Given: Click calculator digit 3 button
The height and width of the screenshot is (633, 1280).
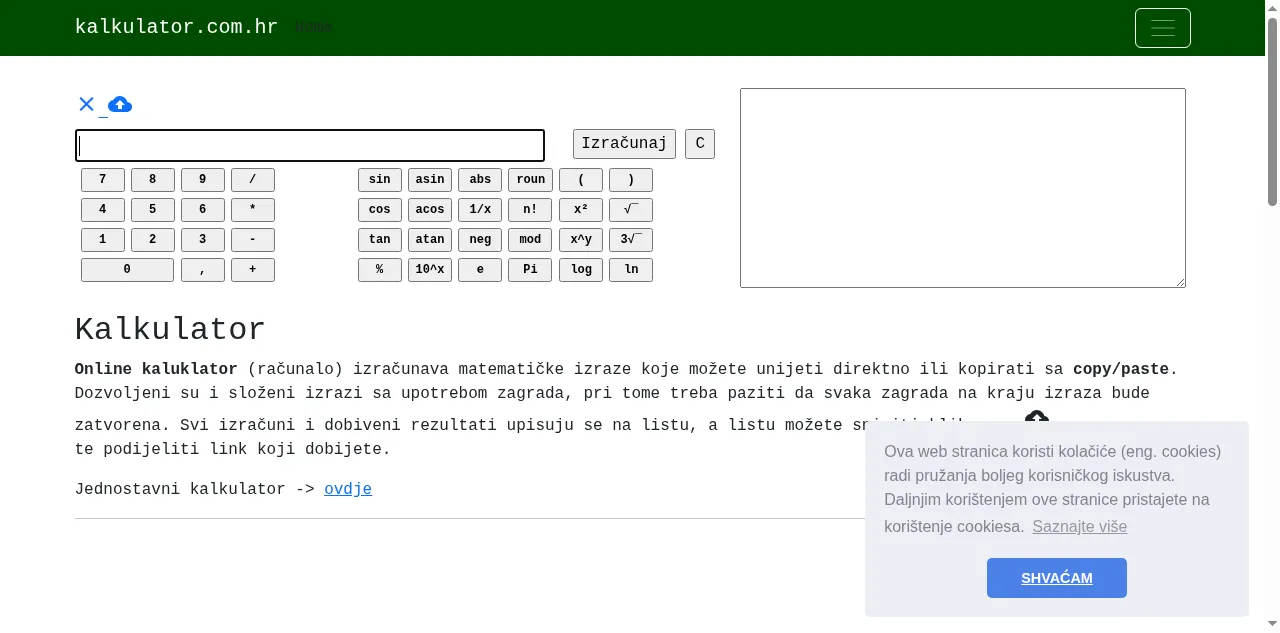Looking at the screenshot, I should [203, 240].
